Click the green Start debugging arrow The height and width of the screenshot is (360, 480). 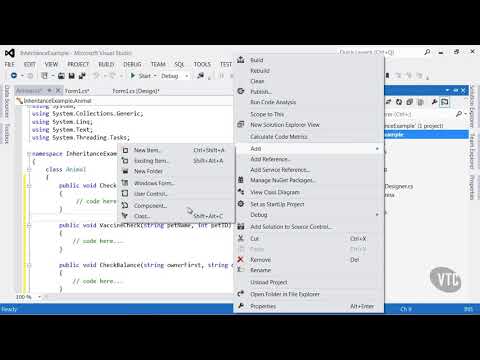pos(133,76)
